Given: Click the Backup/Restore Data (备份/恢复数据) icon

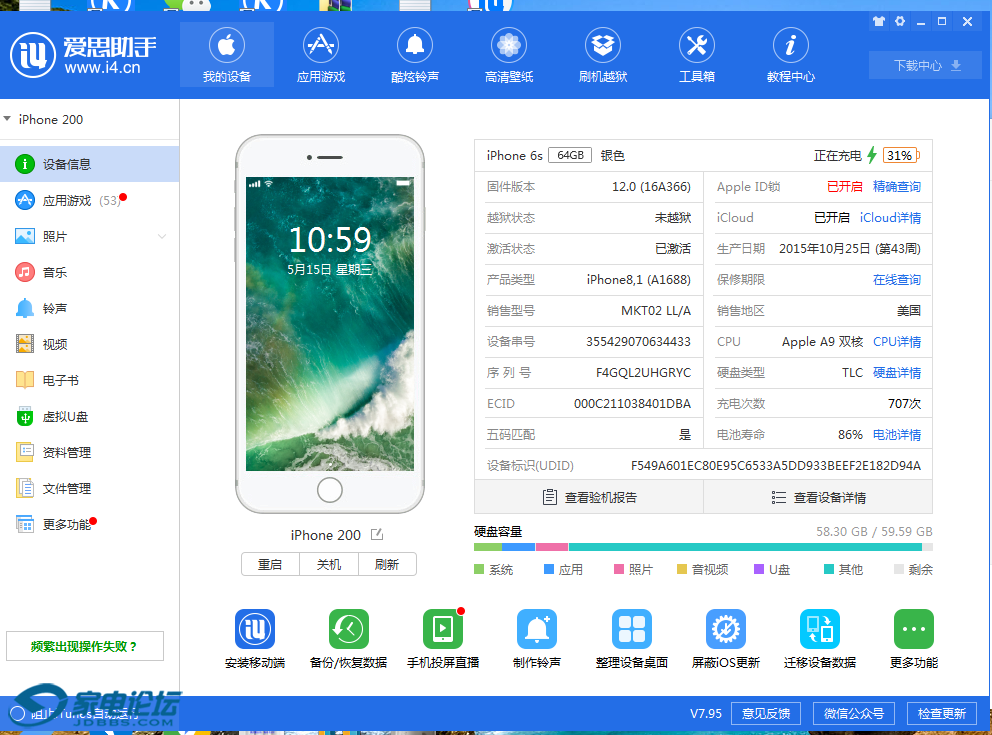Looking at the screenshot, I should (x=348, y=629).
